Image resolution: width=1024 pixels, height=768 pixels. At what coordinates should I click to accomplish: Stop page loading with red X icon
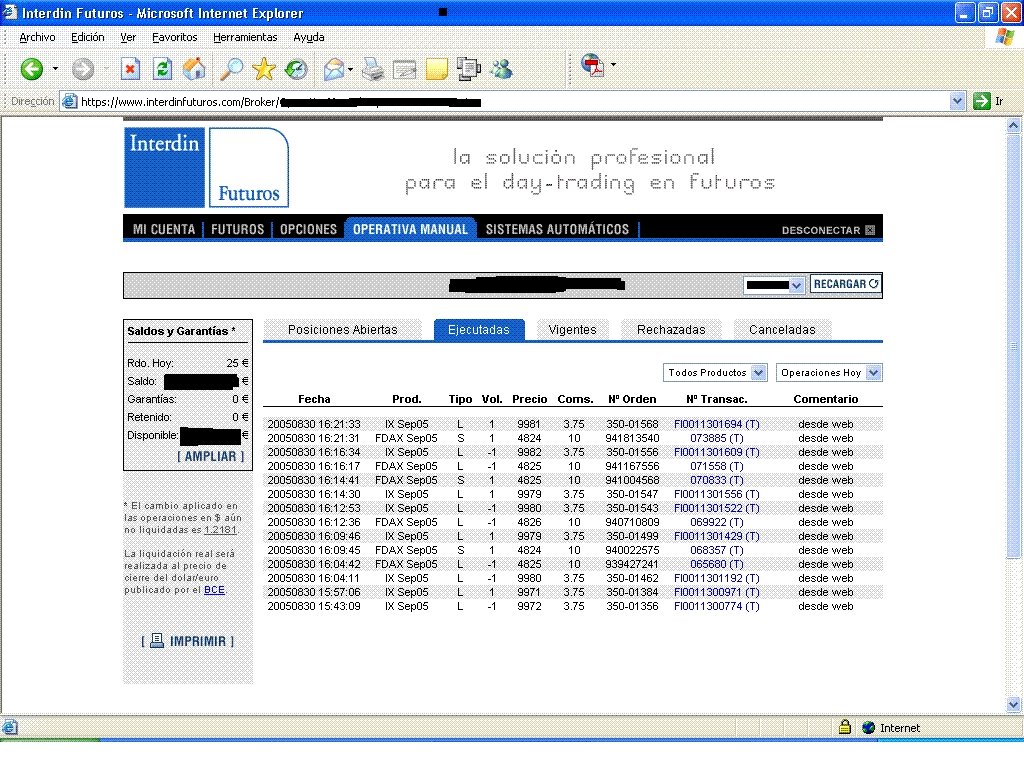[131, 69]
